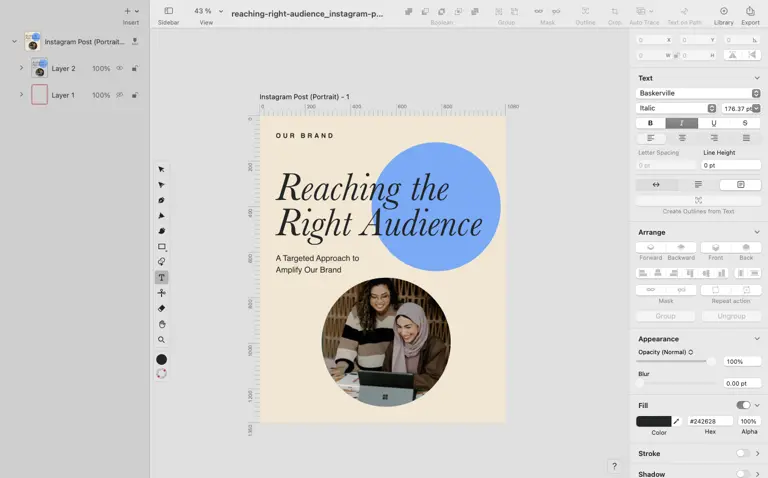Click the dark fill Color swatch
Image resolution: width=768 pixels, height=478 pixels.
point(653,421)
